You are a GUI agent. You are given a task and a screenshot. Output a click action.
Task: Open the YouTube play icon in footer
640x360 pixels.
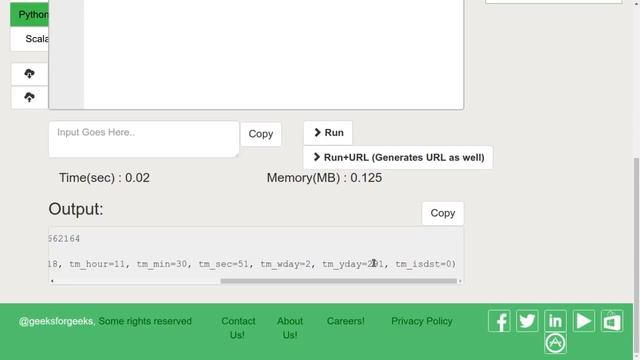click(x=584, y=321)
